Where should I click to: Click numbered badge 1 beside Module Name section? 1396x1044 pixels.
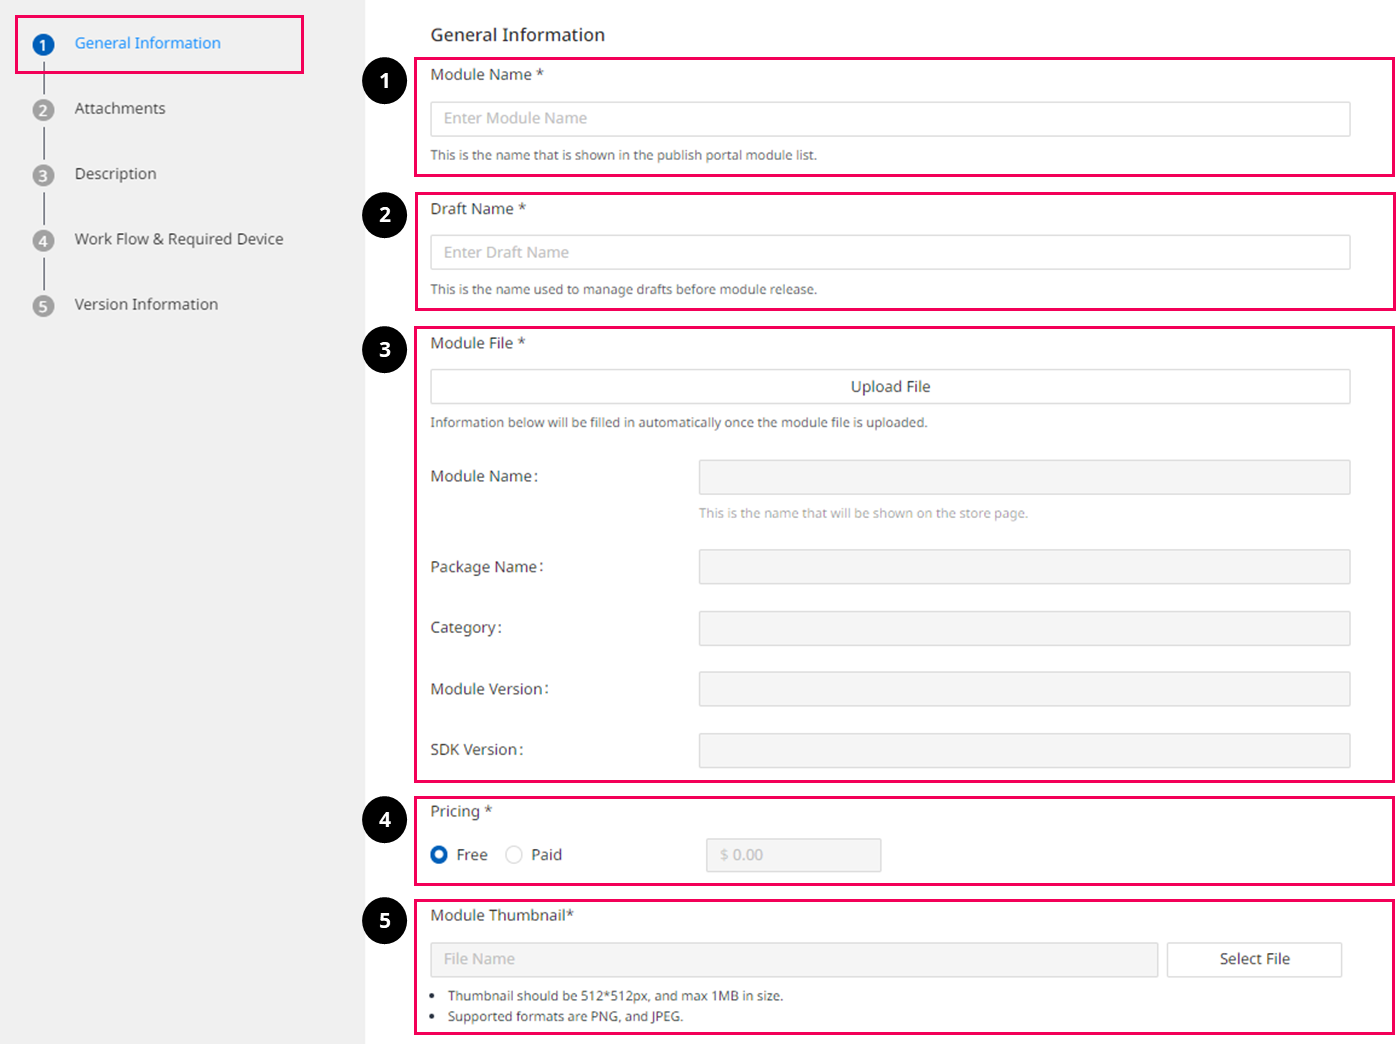point(384,82)
